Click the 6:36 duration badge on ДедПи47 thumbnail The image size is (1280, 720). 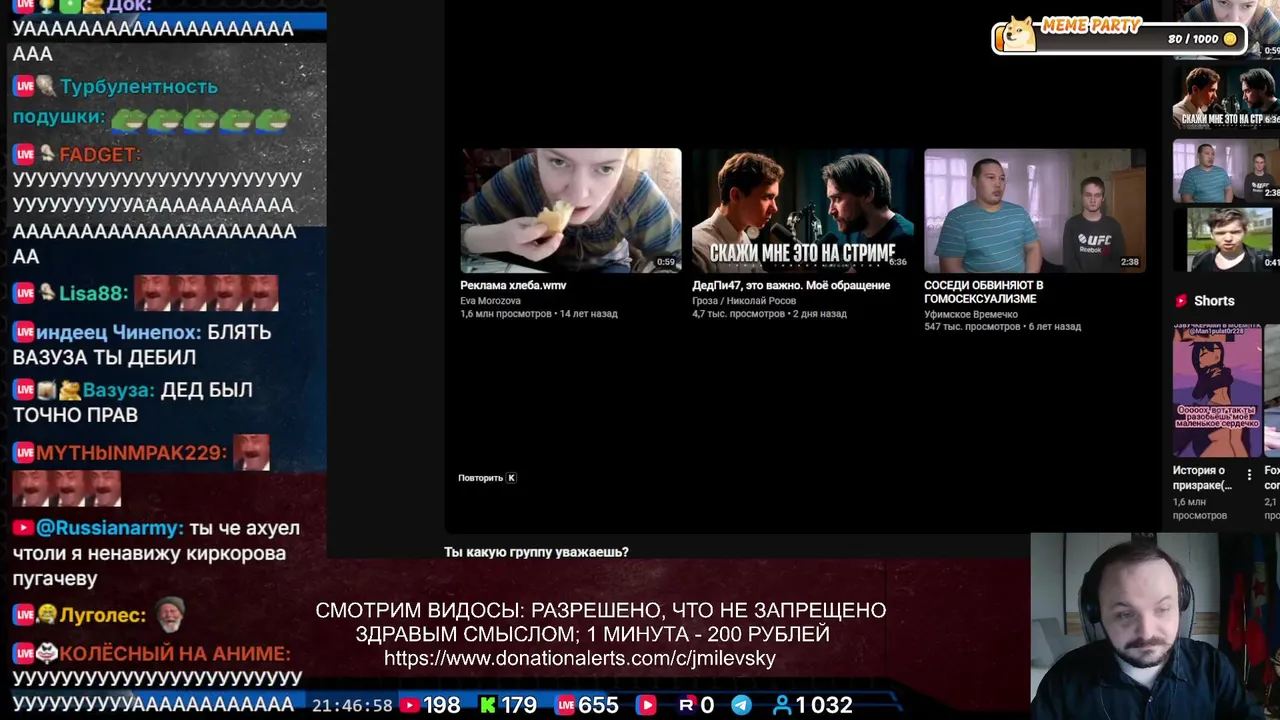pyautogui.click(x=897, y=262)
